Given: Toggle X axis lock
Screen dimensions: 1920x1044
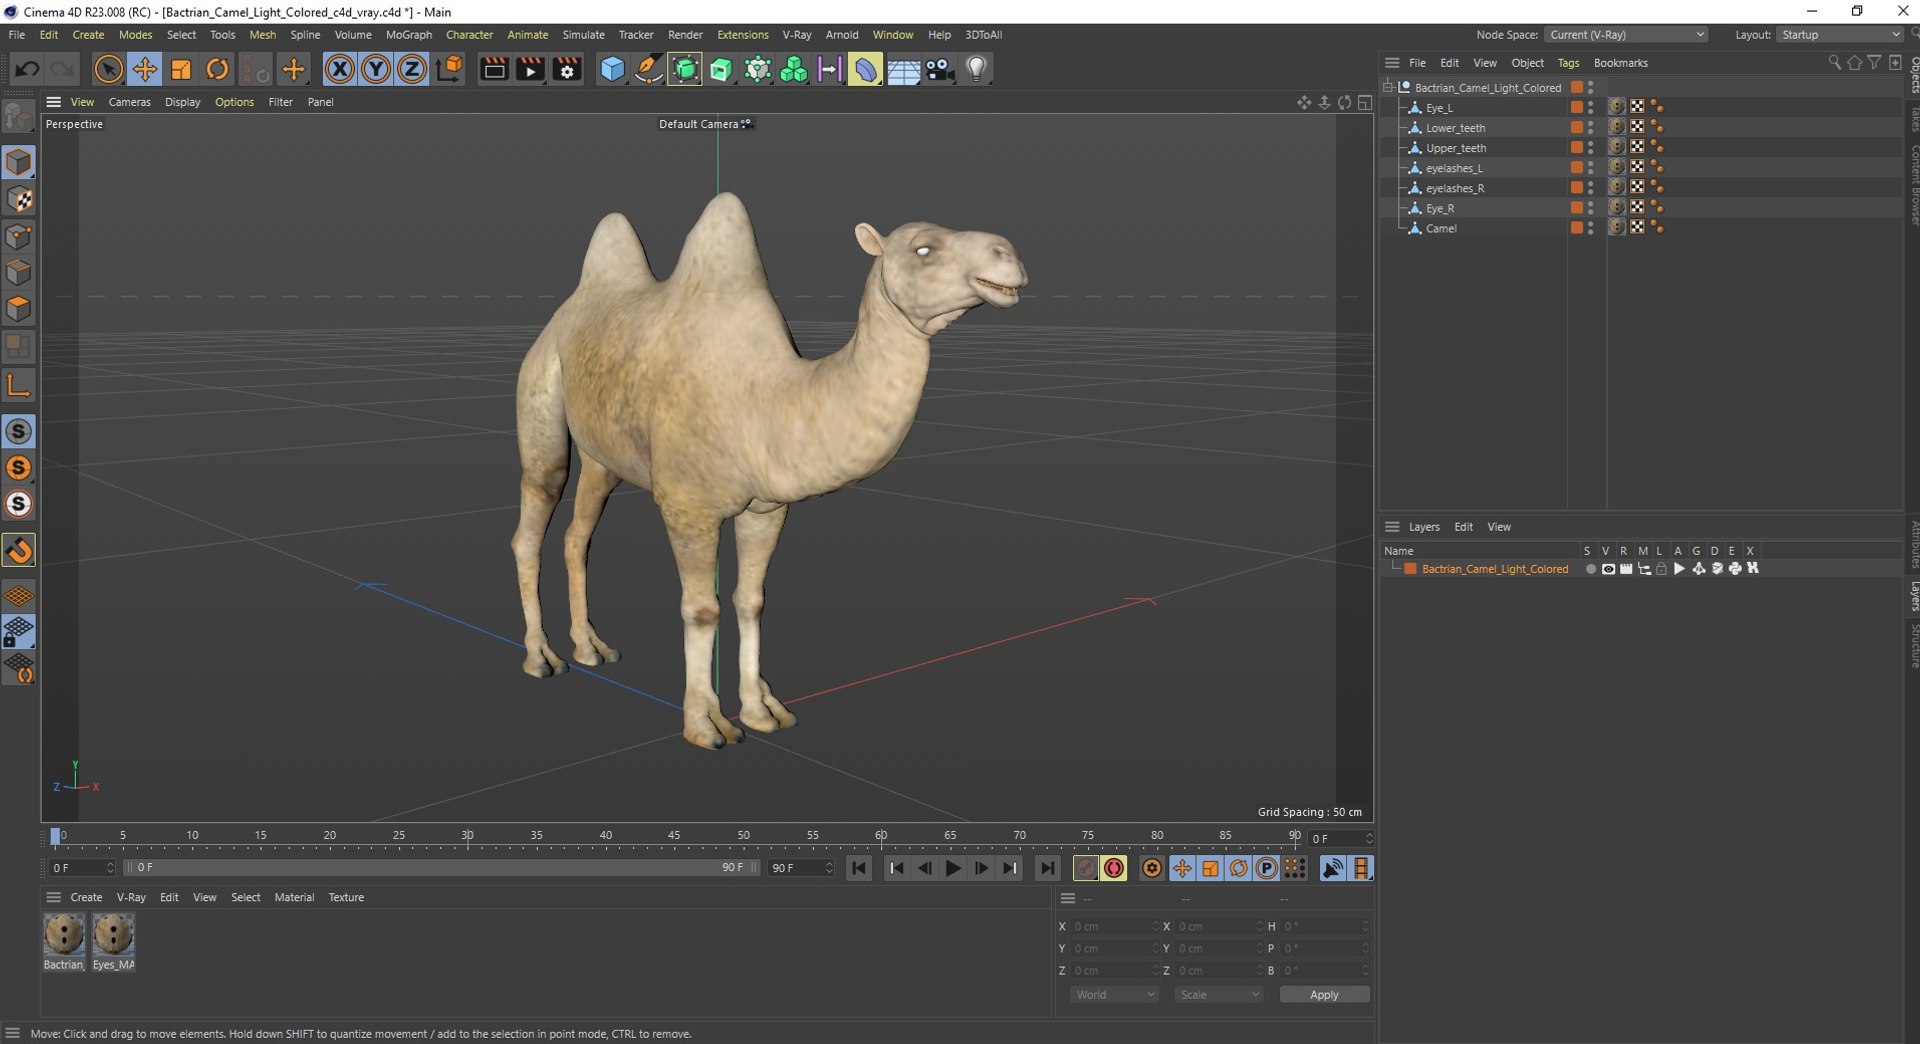Looking at the screenshot, I should [340, 69].
